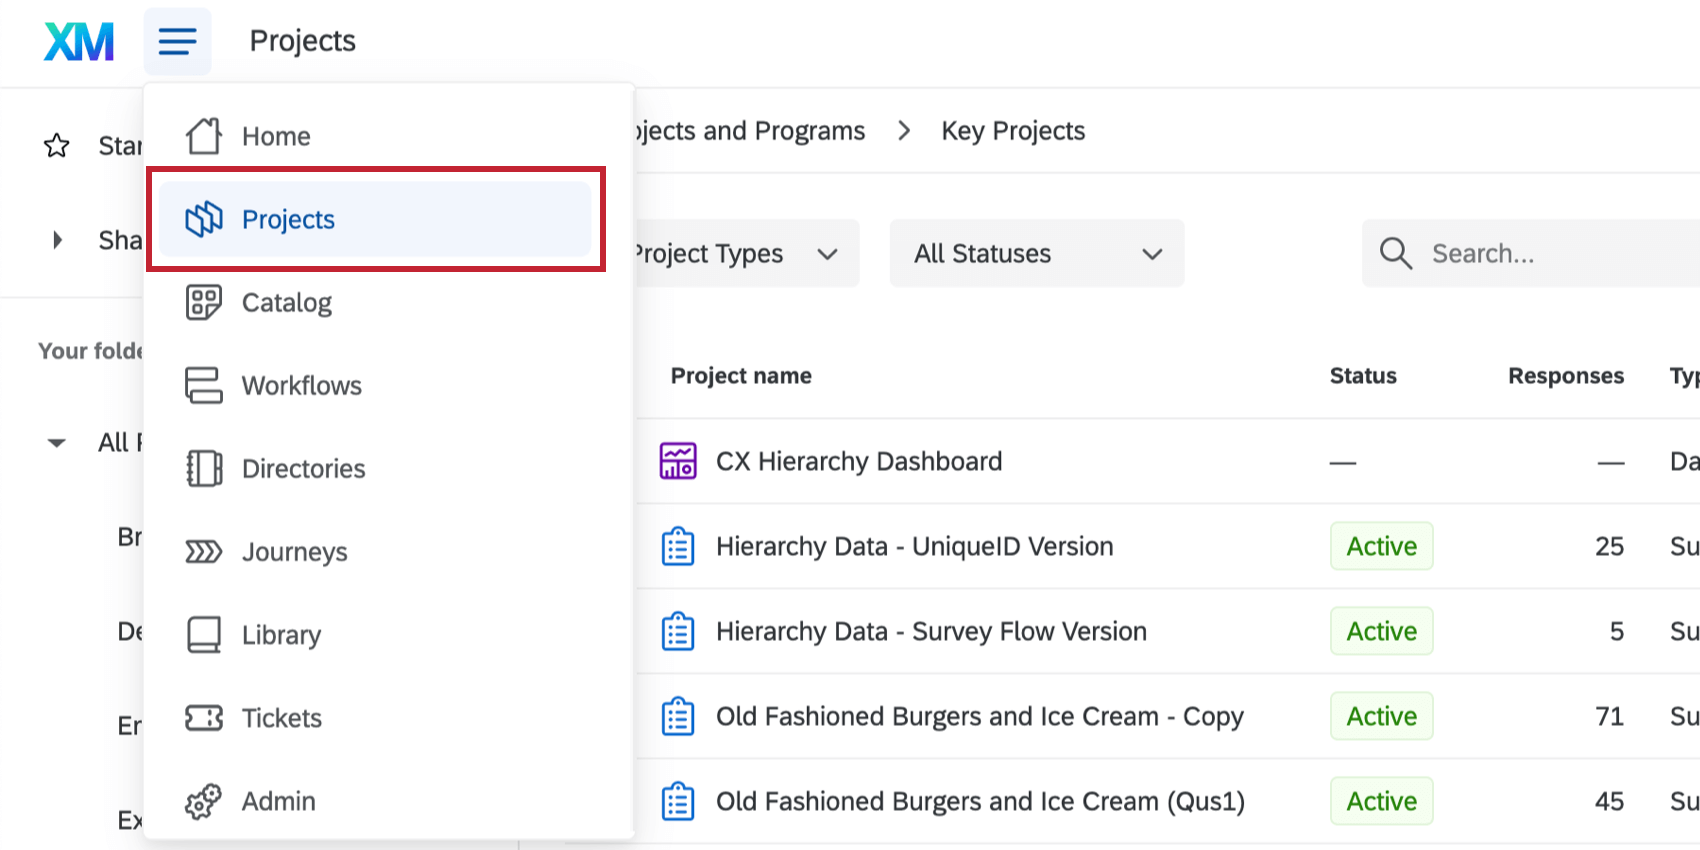Open the Old Fashioned Burgers and Ice Cream - Copy project

click(979, 717)
